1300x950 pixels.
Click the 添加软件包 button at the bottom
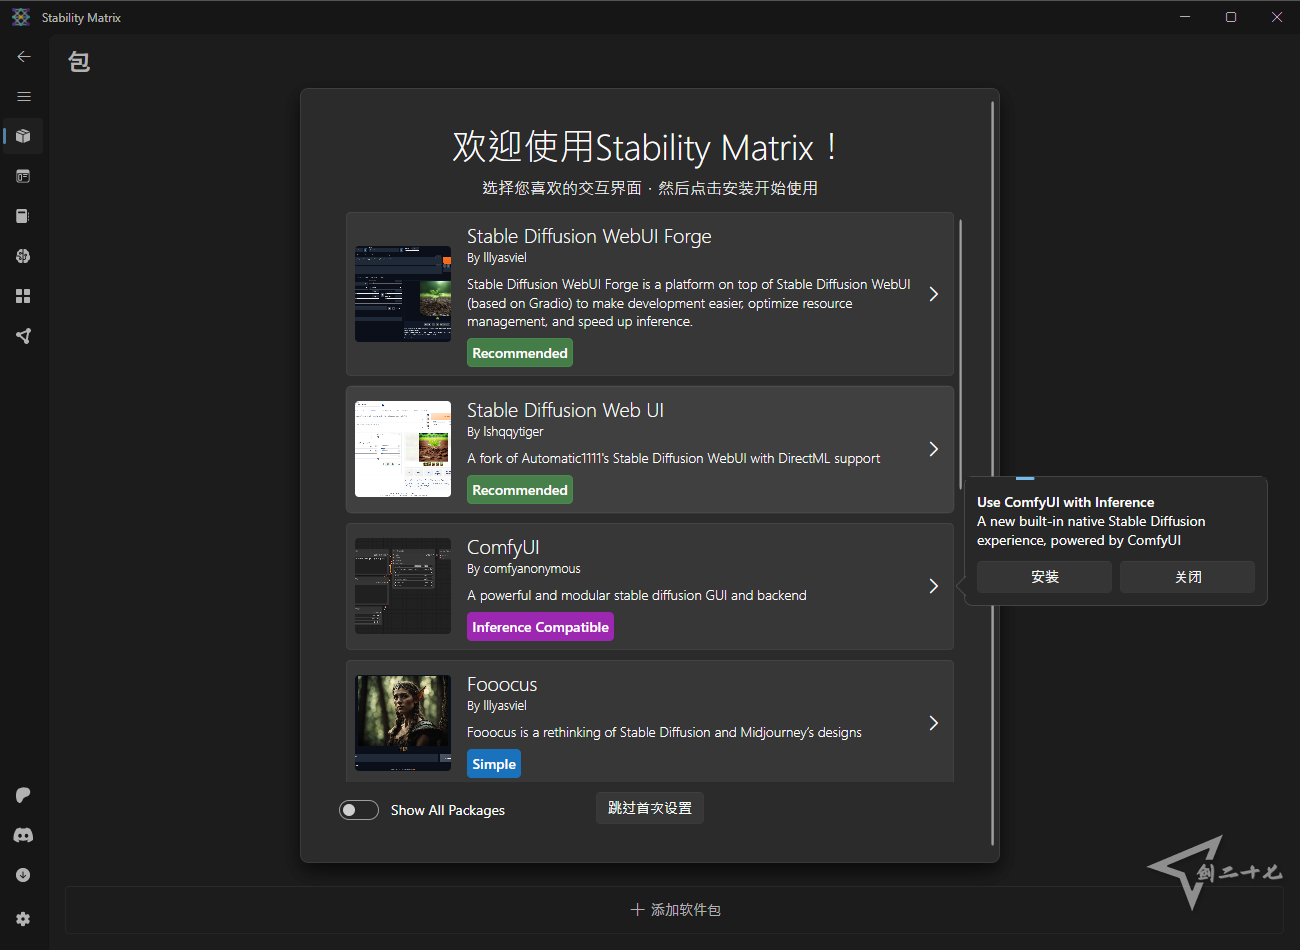pos(675,910)
